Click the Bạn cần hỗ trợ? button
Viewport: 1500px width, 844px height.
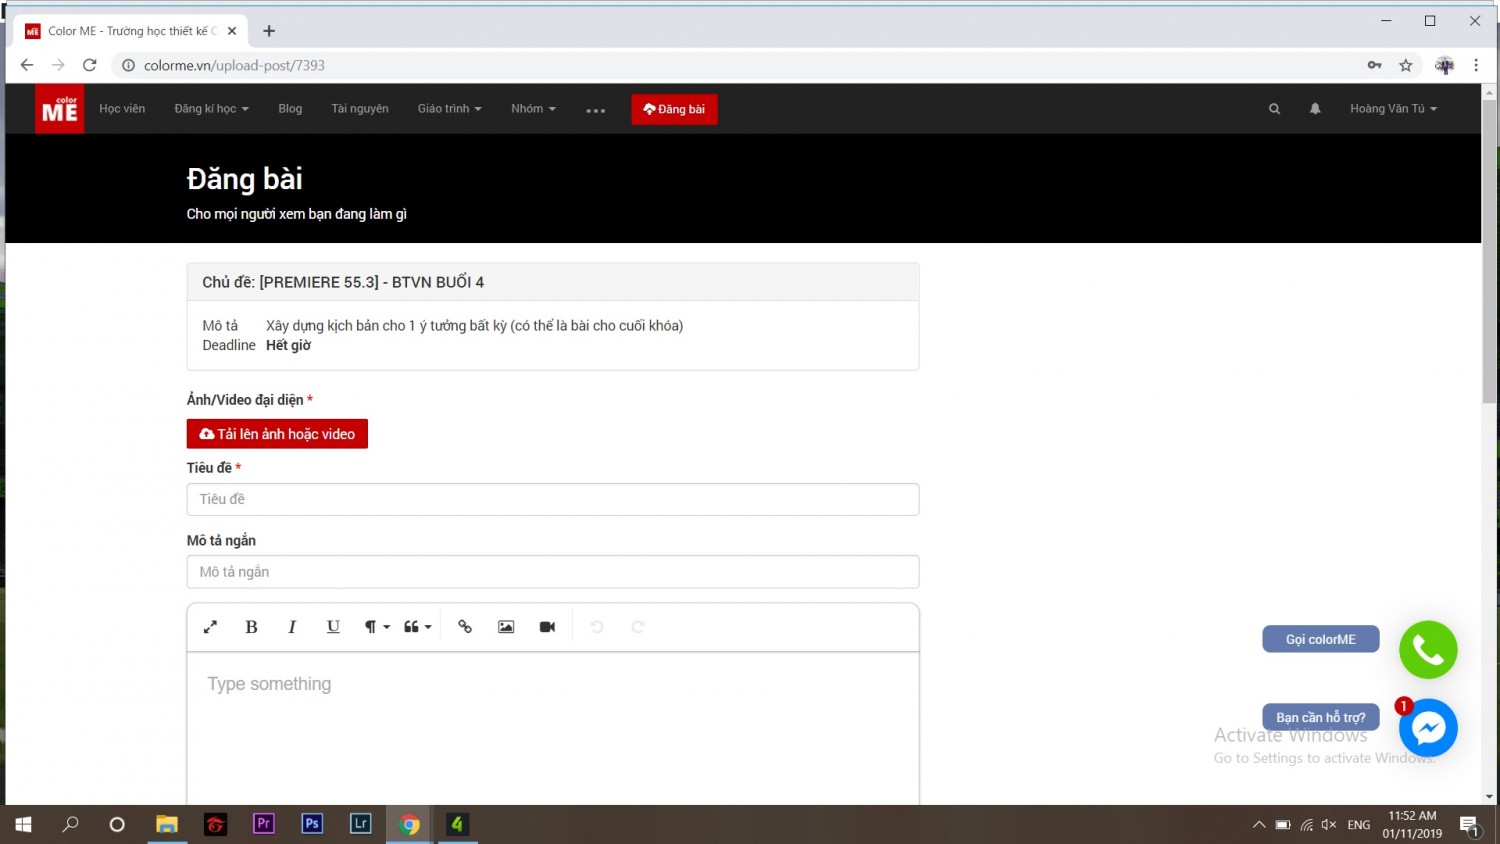point(1321,717)
